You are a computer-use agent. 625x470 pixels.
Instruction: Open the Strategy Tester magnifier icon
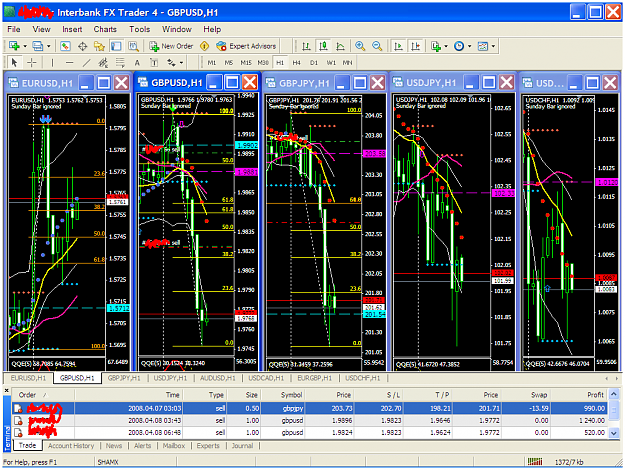[133, 46]
